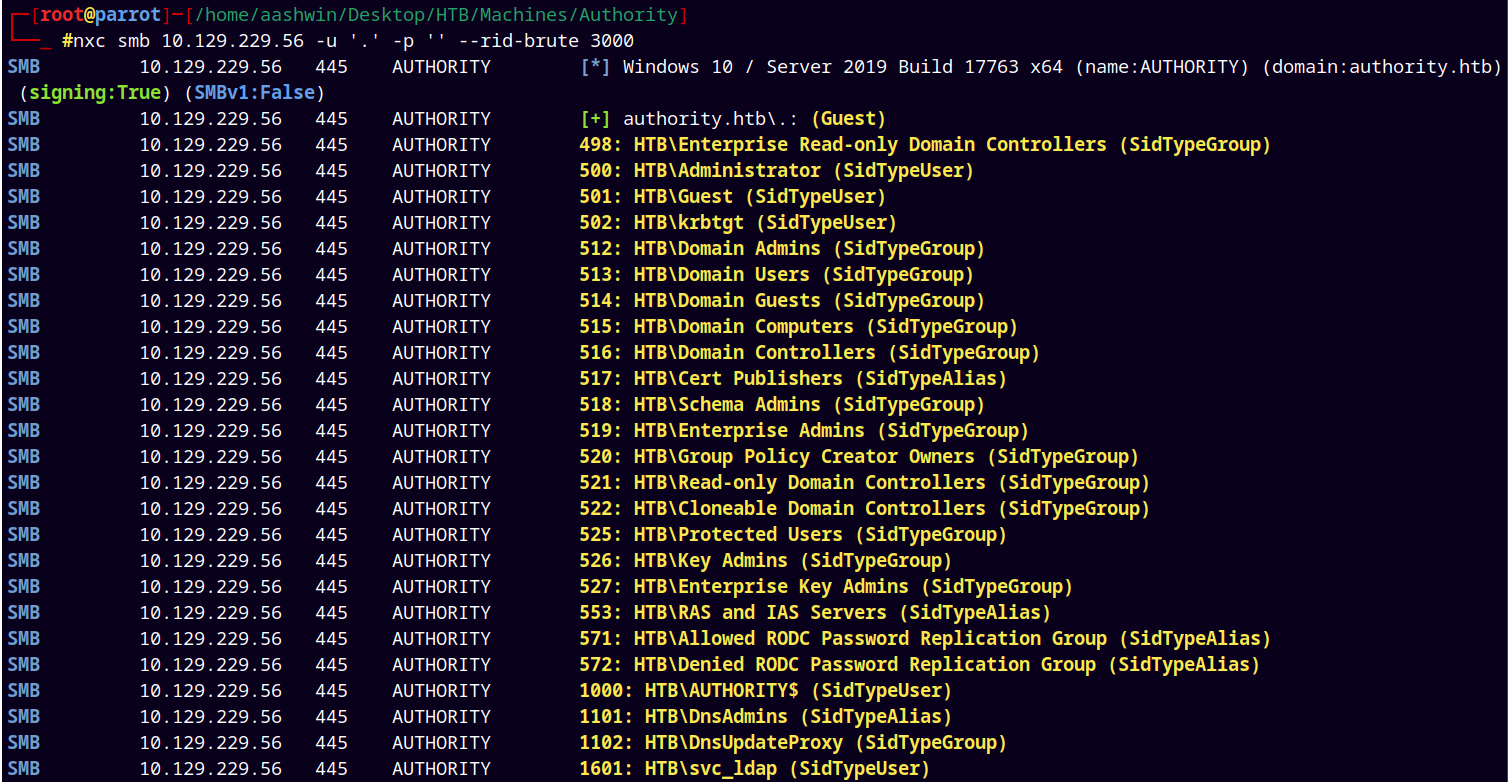The width and height of the screenshot is (1508, 782).
Task: Select the 553: HTB\RAS and IAS Servers entry
Action: coord(815,613)
